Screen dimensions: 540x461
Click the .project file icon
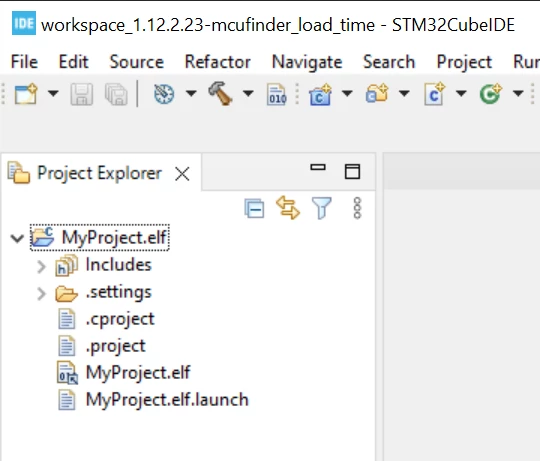pos(66,346)
